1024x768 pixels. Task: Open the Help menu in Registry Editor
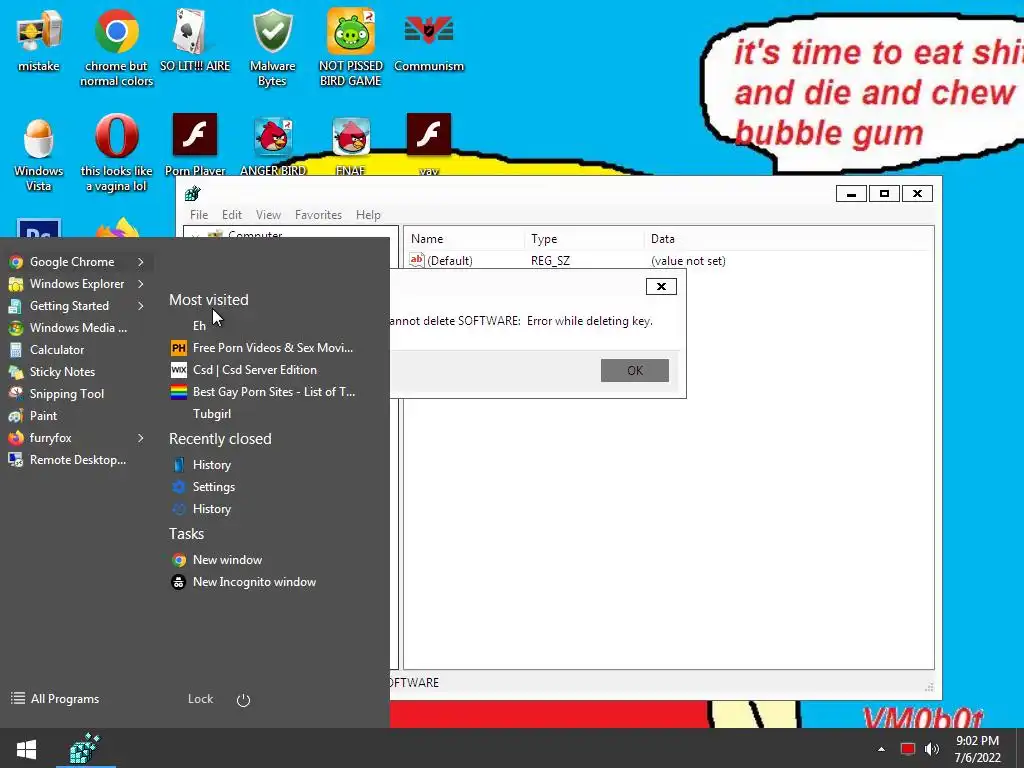(368, 215)
